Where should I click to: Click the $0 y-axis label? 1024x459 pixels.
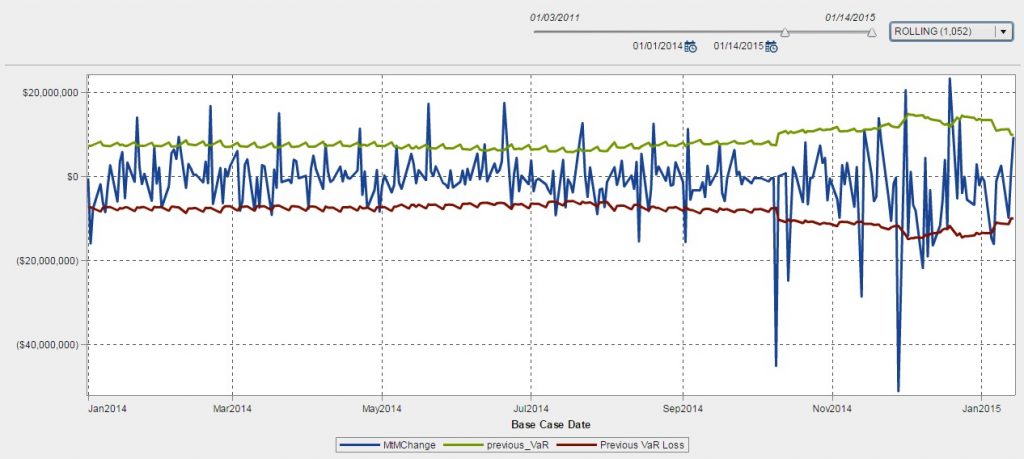click(74, 176)
